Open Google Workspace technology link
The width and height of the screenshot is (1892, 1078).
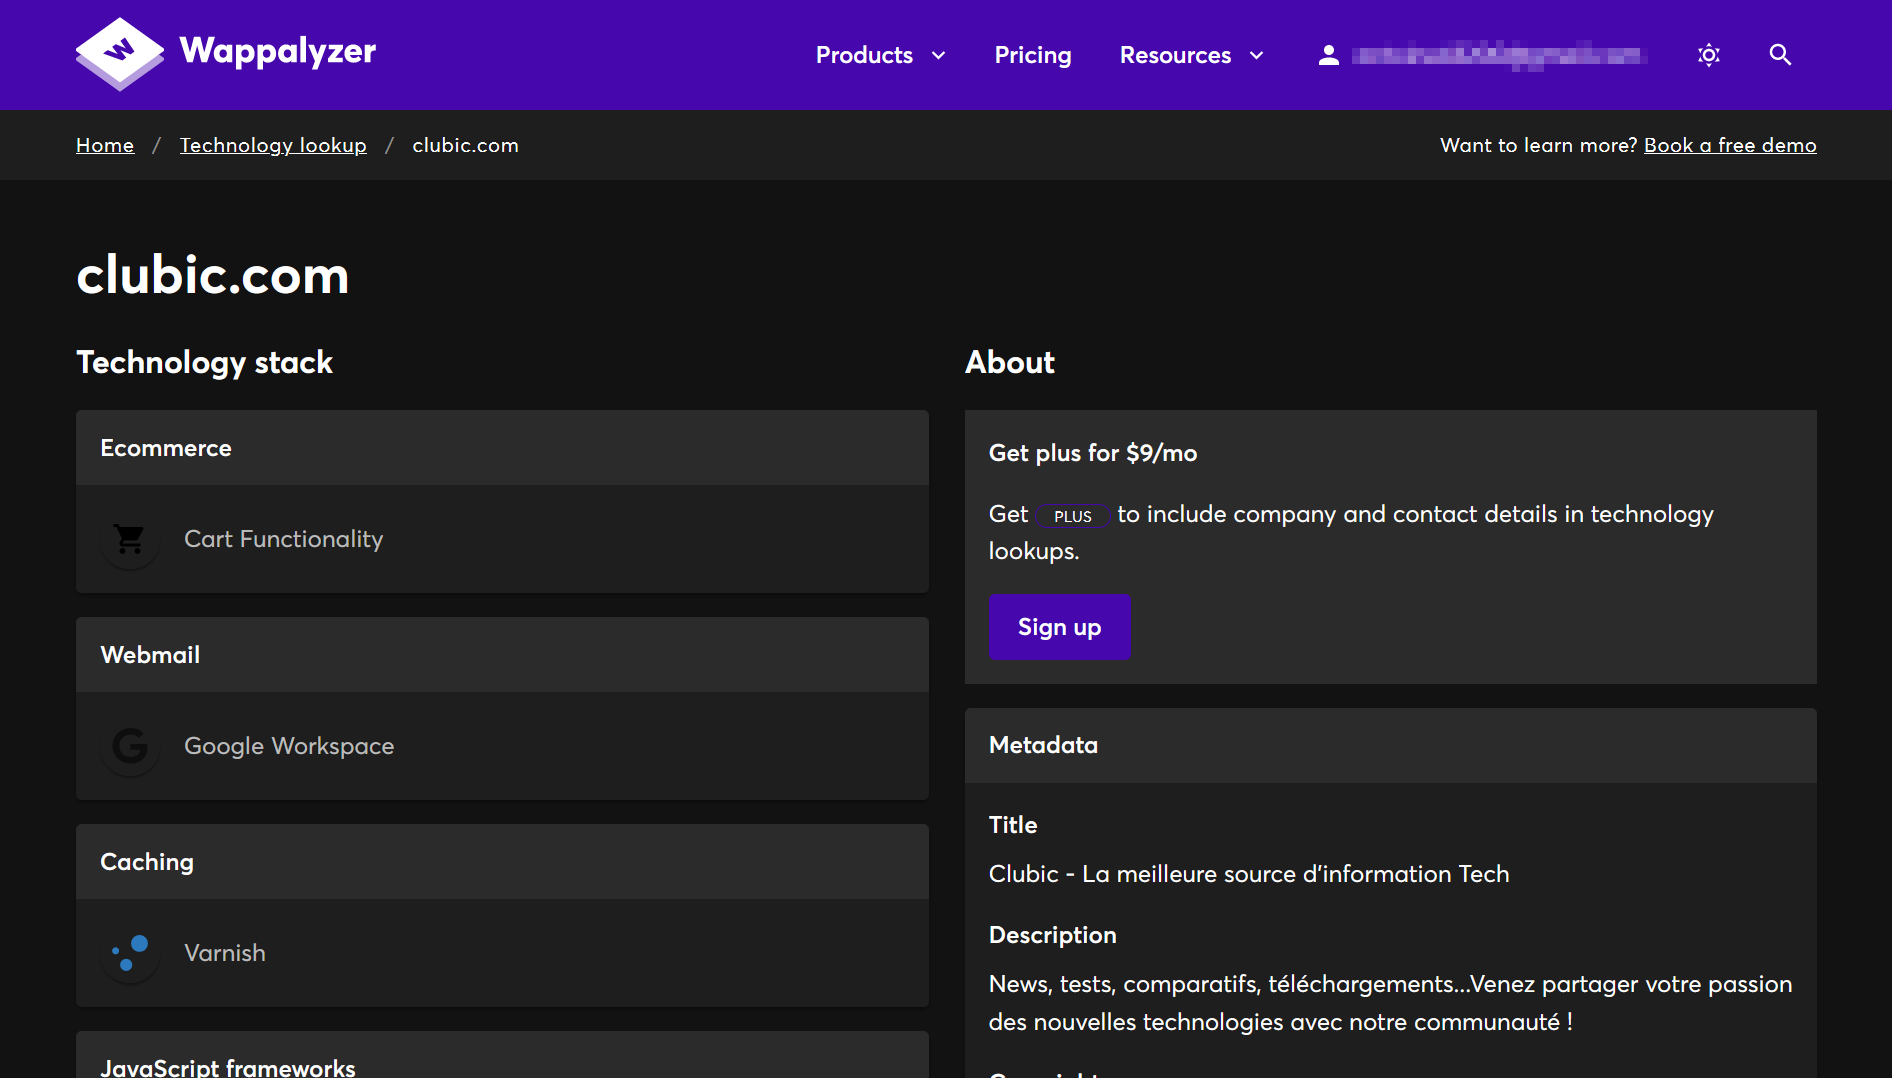[289, 746]
